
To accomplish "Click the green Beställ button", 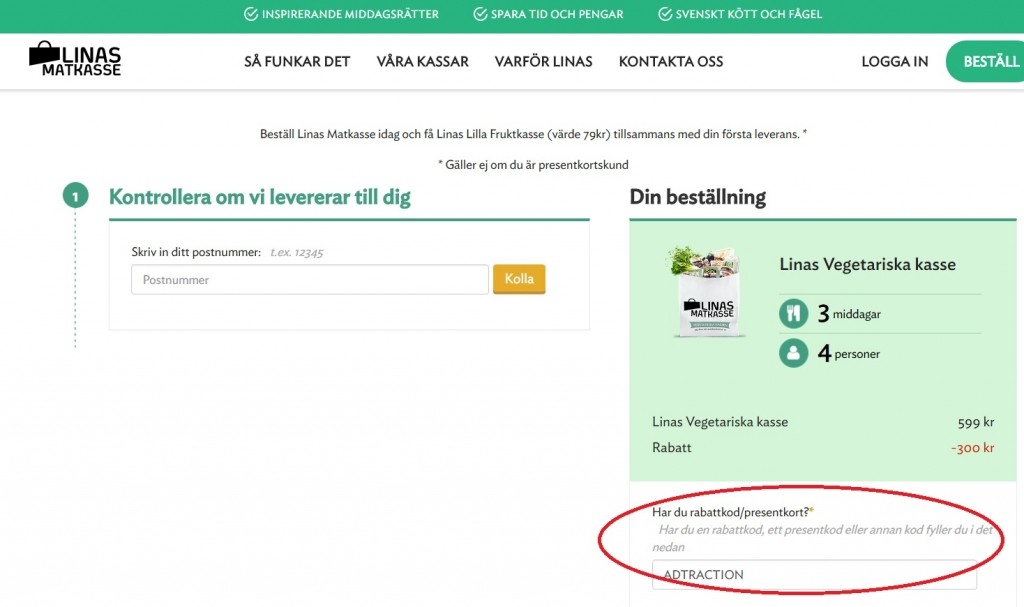I will click(985, 61).
